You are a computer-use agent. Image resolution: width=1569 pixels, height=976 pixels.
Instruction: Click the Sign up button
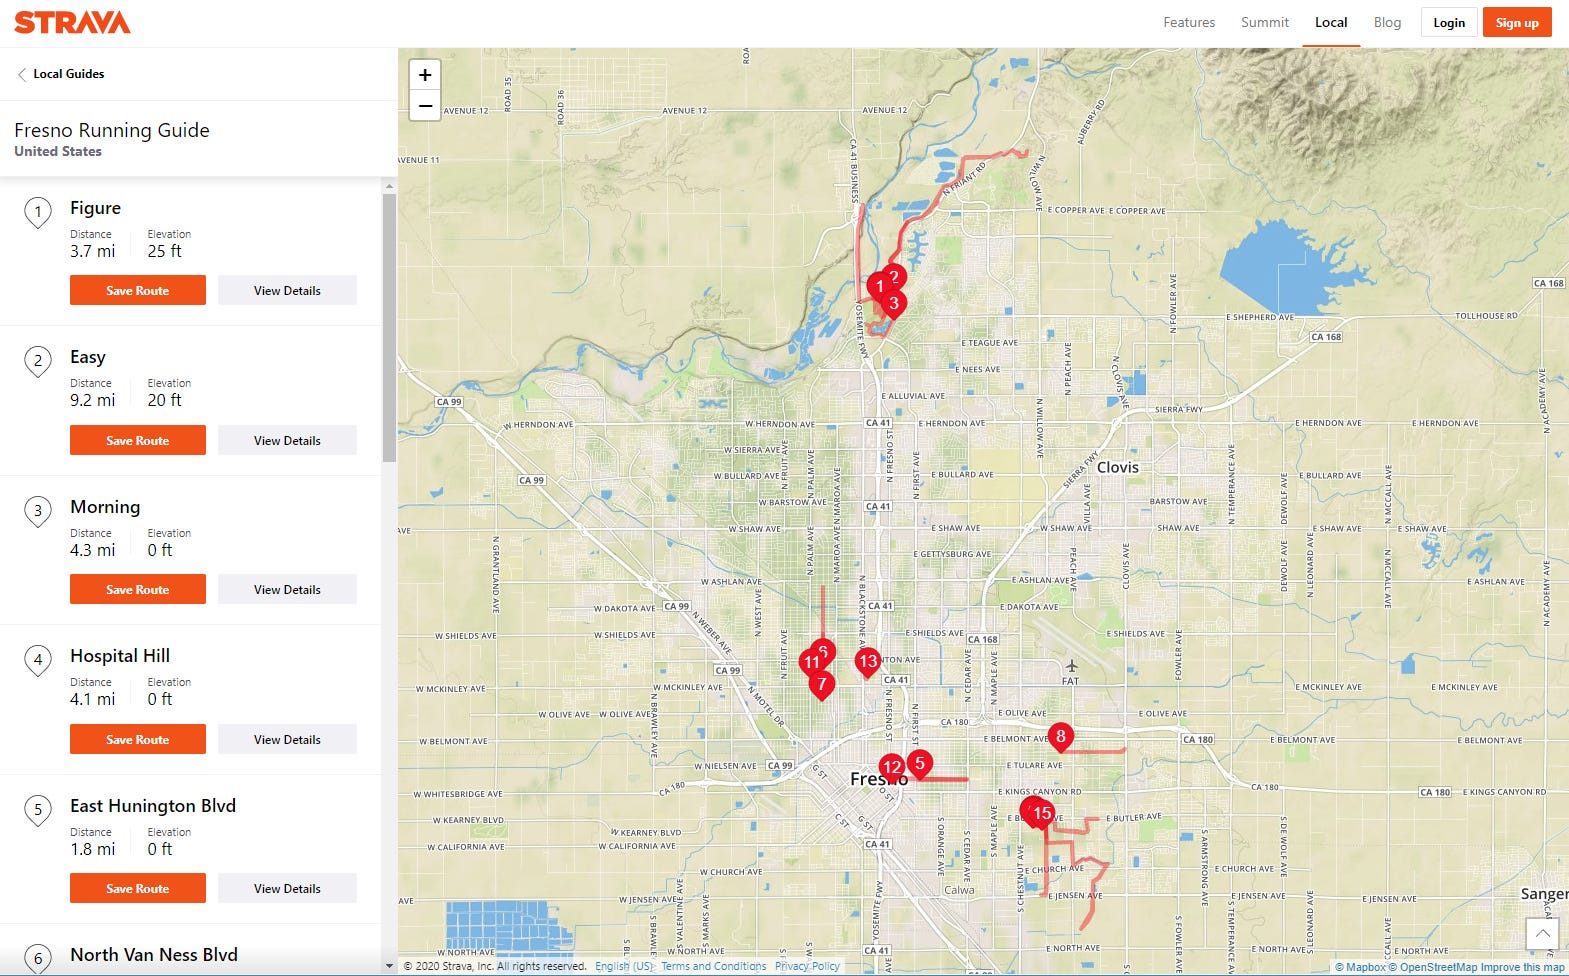tap(1517, 22)
